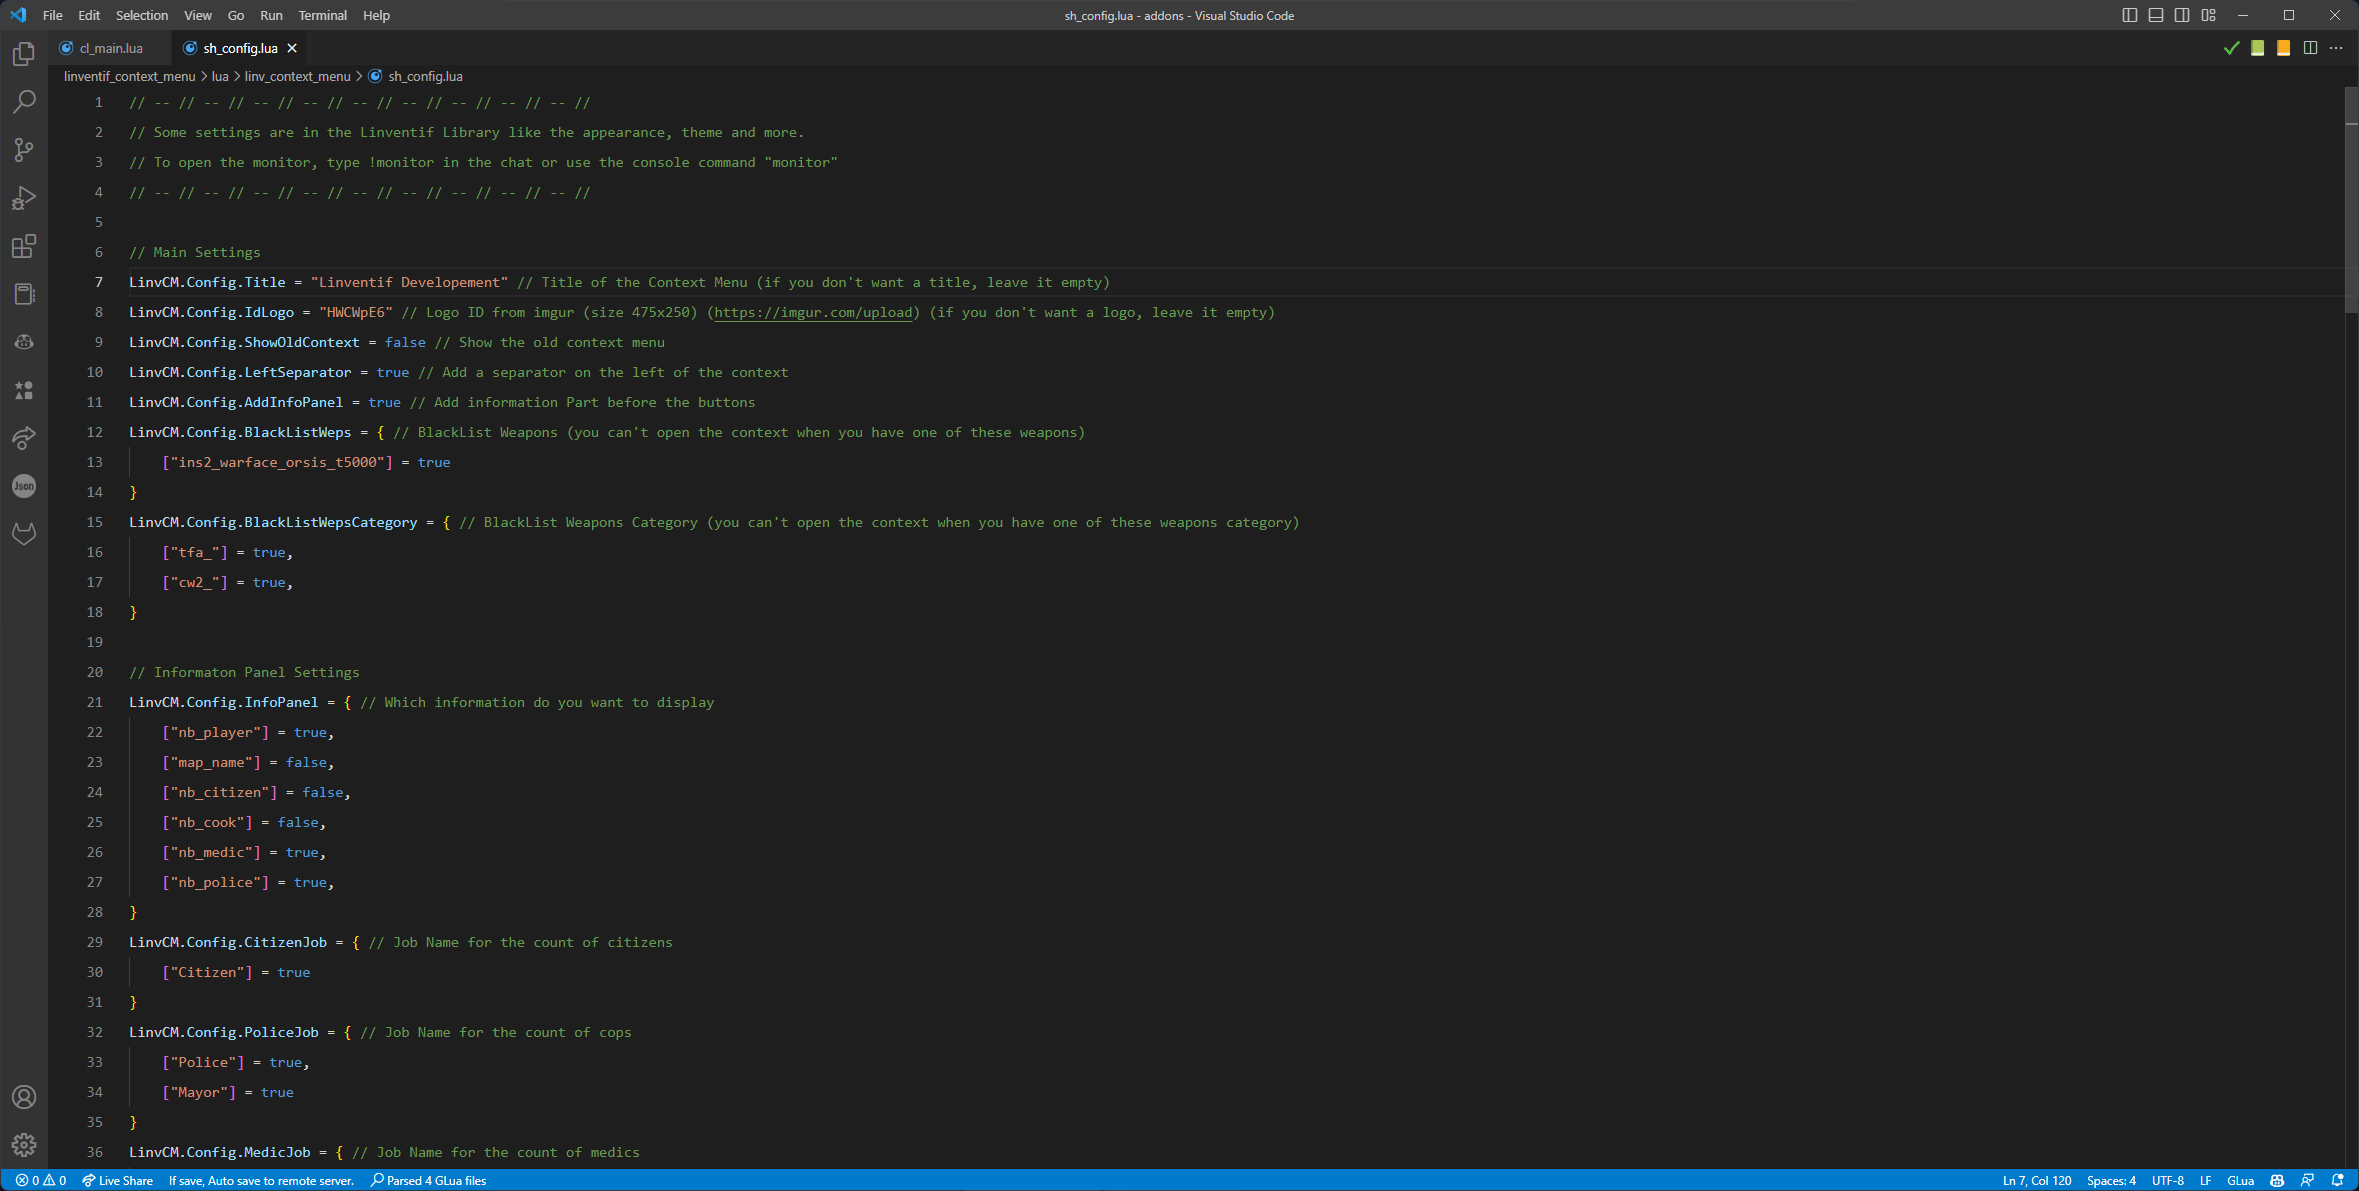Change the file encoding UTF-8

coord(2168,1181)
